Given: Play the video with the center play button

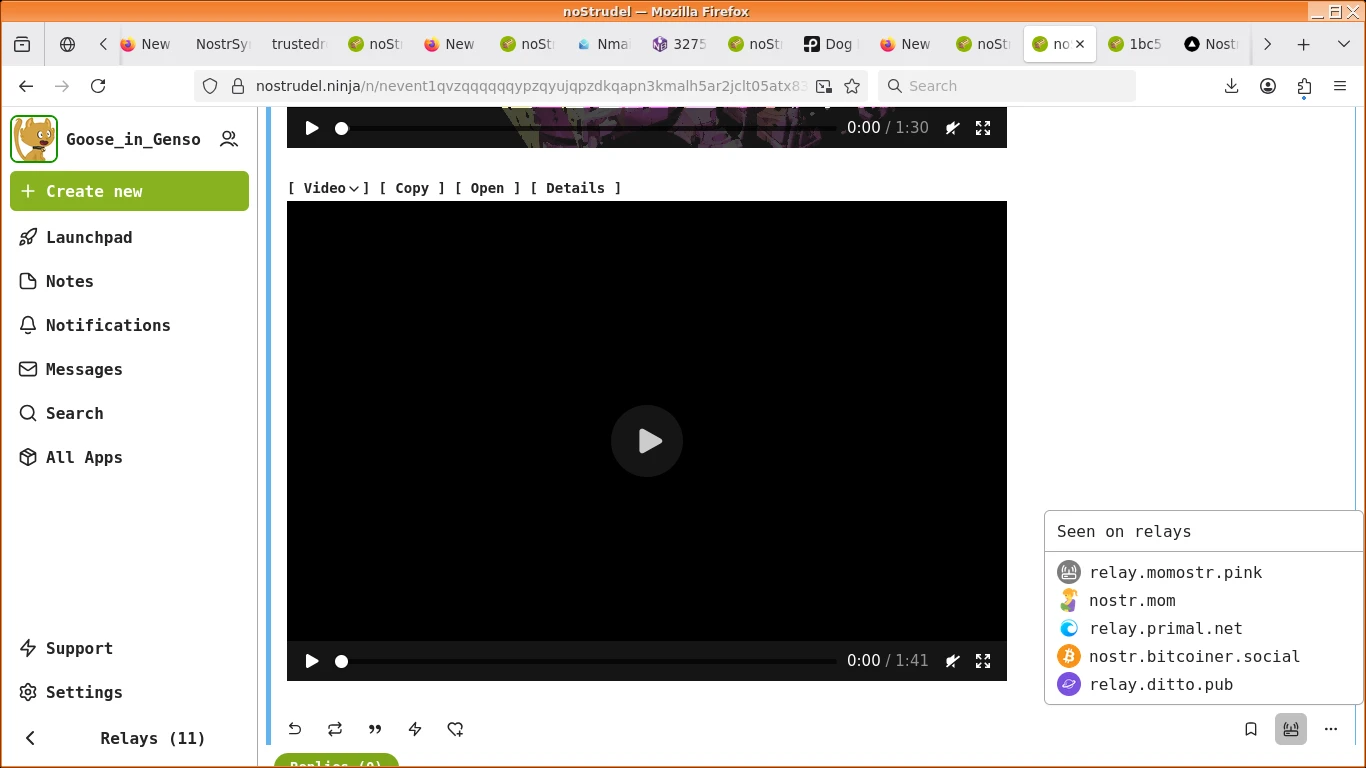Looking at the screenshot, I should coord(647,441).
